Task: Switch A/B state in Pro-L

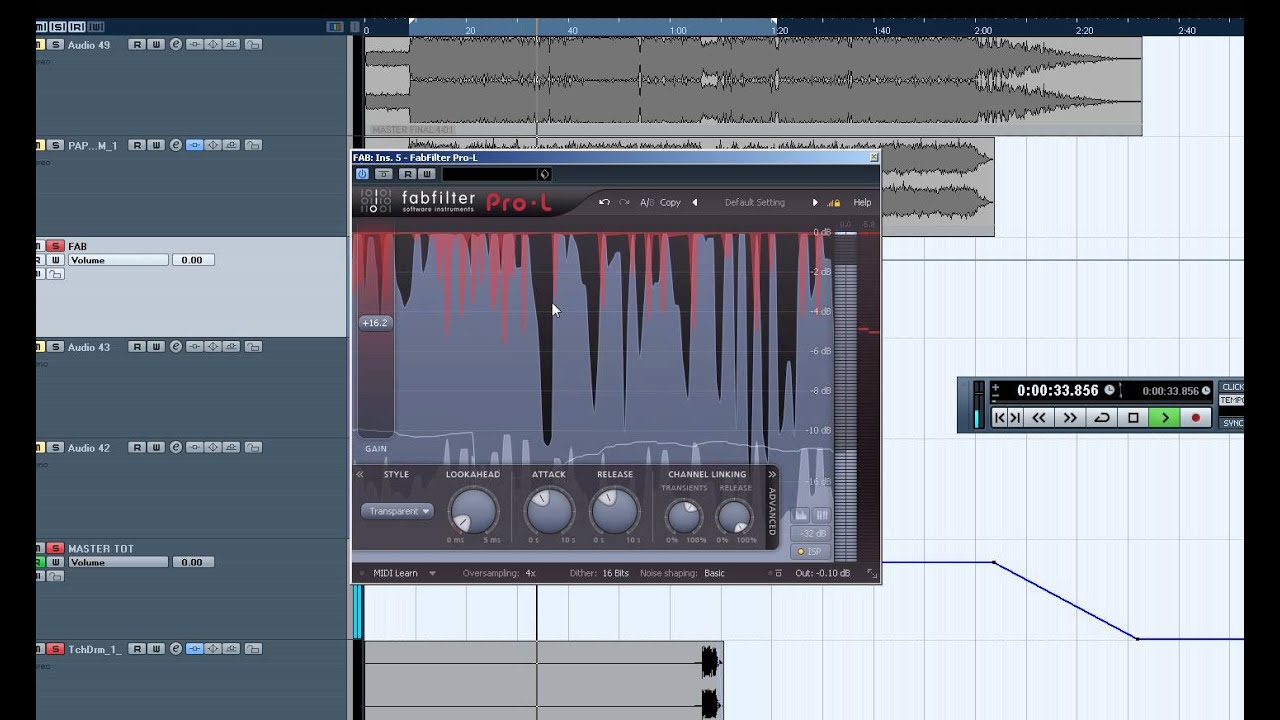Action: click(646, 202)
